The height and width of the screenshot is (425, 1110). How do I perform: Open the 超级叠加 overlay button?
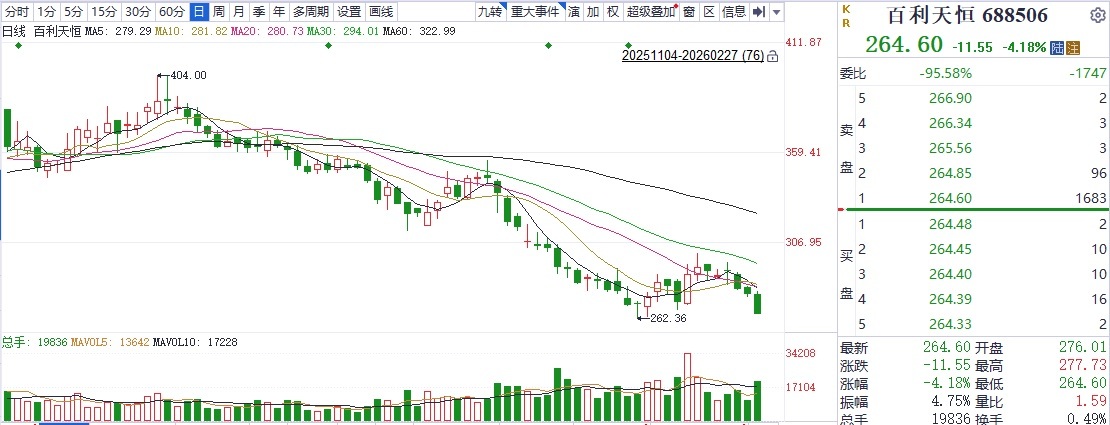point(651,12)
